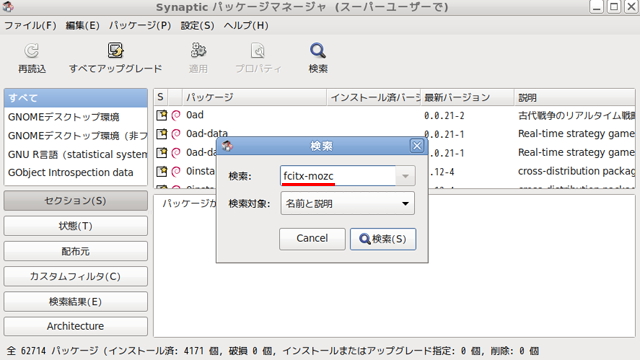Open the 設定(S) menu

198,25
